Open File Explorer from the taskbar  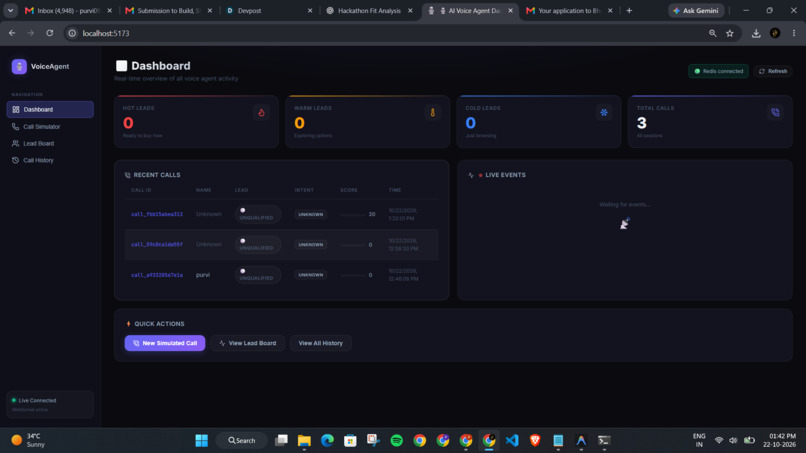coord(304,440)
